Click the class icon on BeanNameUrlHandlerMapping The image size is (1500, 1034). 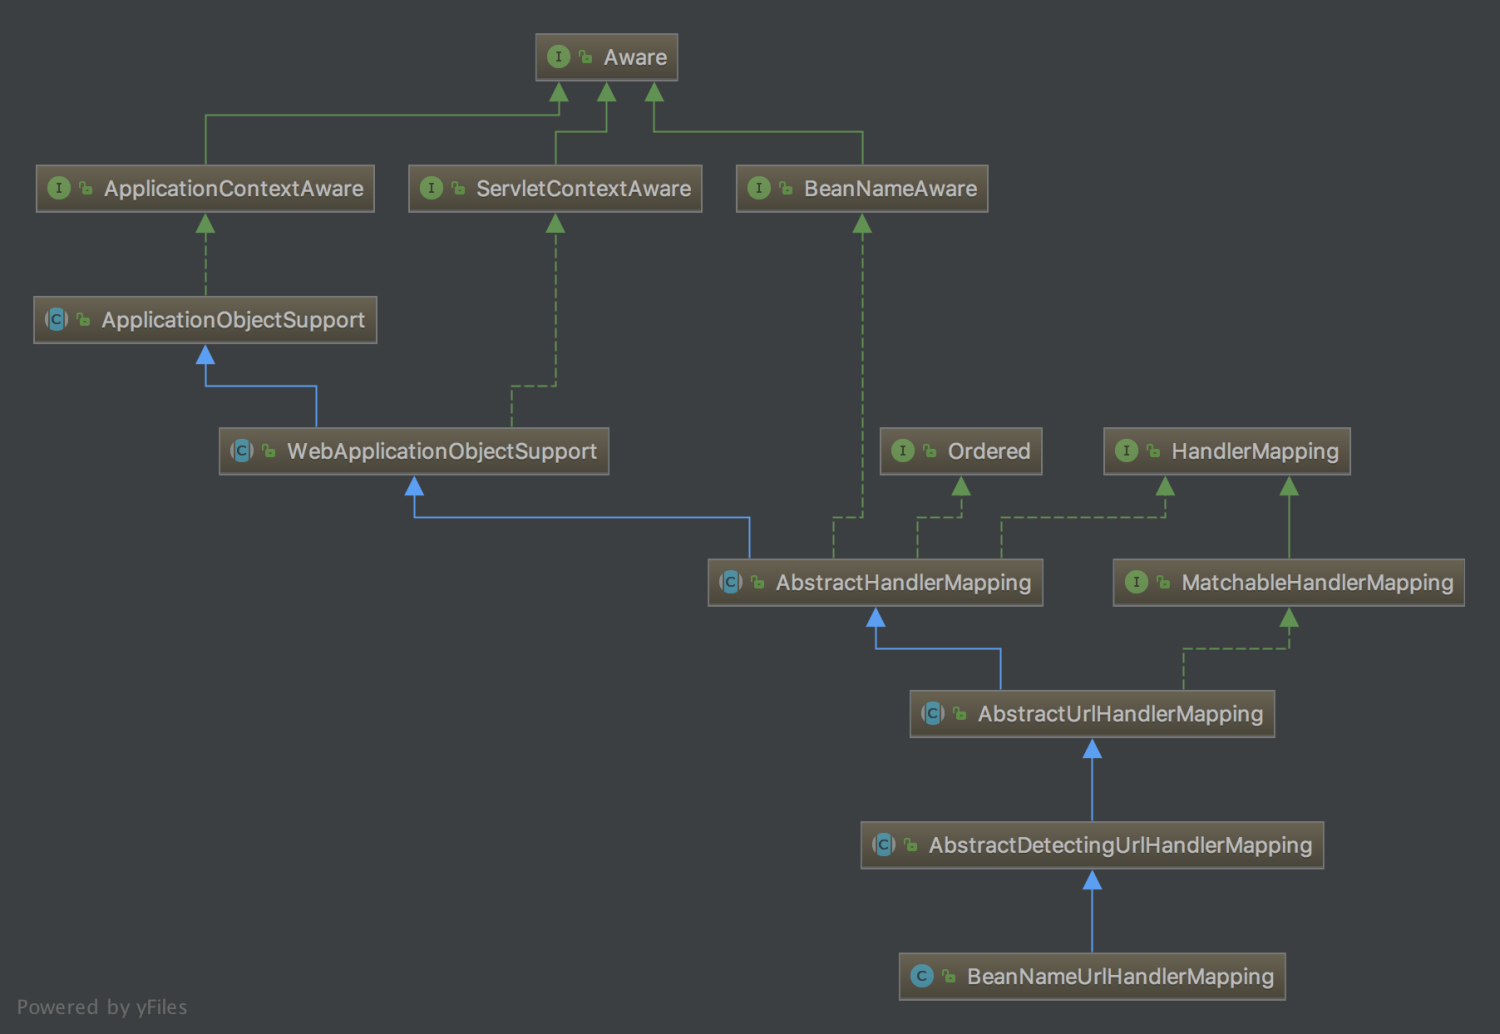(x=922, y=976)
